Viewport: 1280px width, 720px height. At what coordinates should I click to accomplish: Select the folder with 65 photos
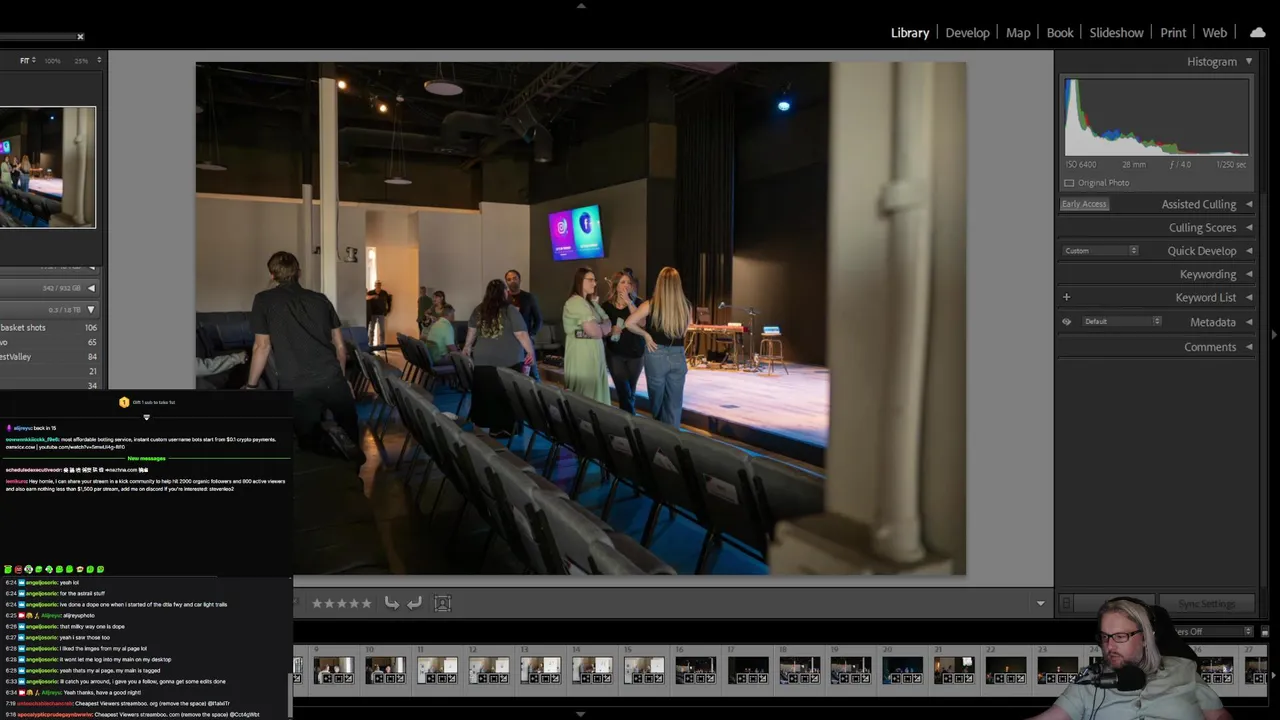pyautogui.click(x=48, y=342)
